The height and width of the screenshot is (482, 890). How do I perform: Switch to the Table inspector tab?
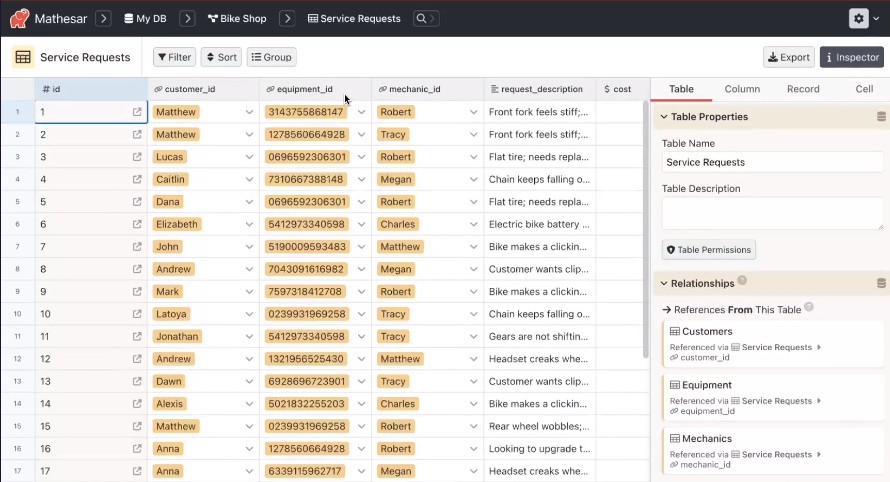681,89
